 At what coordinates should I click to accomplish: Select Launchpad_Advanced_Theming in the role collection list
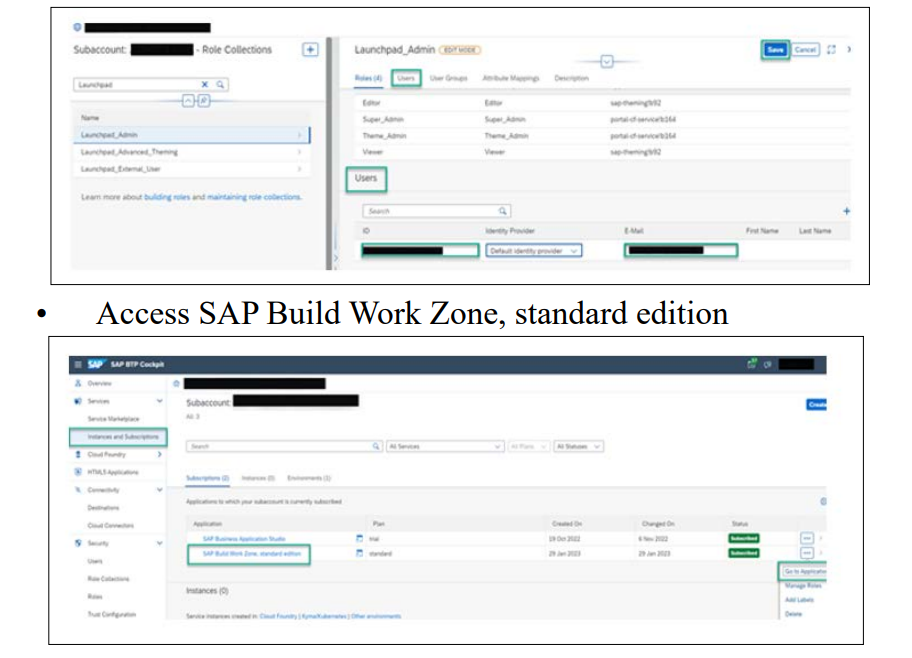point(191,152)
